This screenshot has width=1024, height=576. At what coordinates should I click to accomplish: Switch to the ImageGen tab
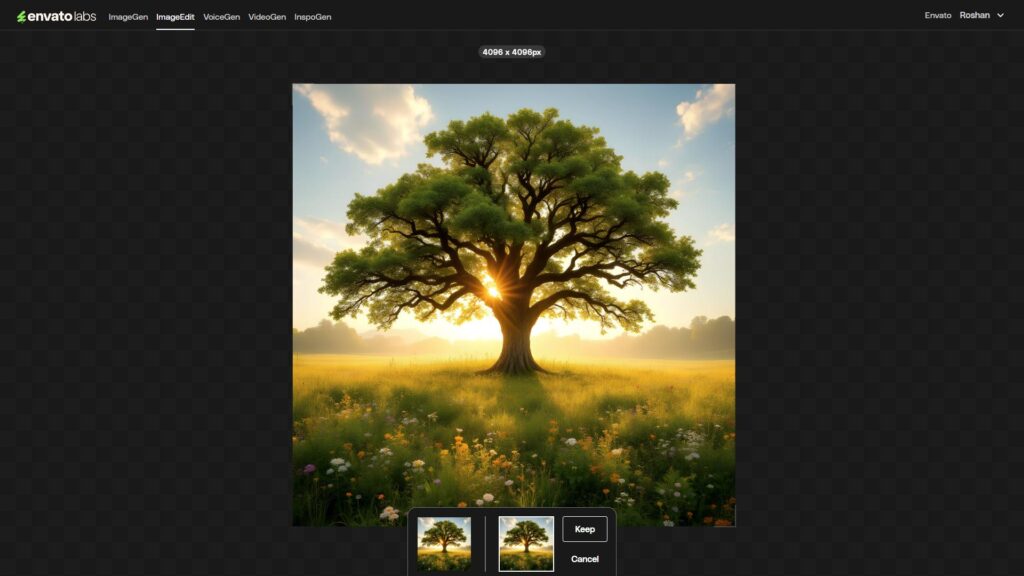point(127,17)
